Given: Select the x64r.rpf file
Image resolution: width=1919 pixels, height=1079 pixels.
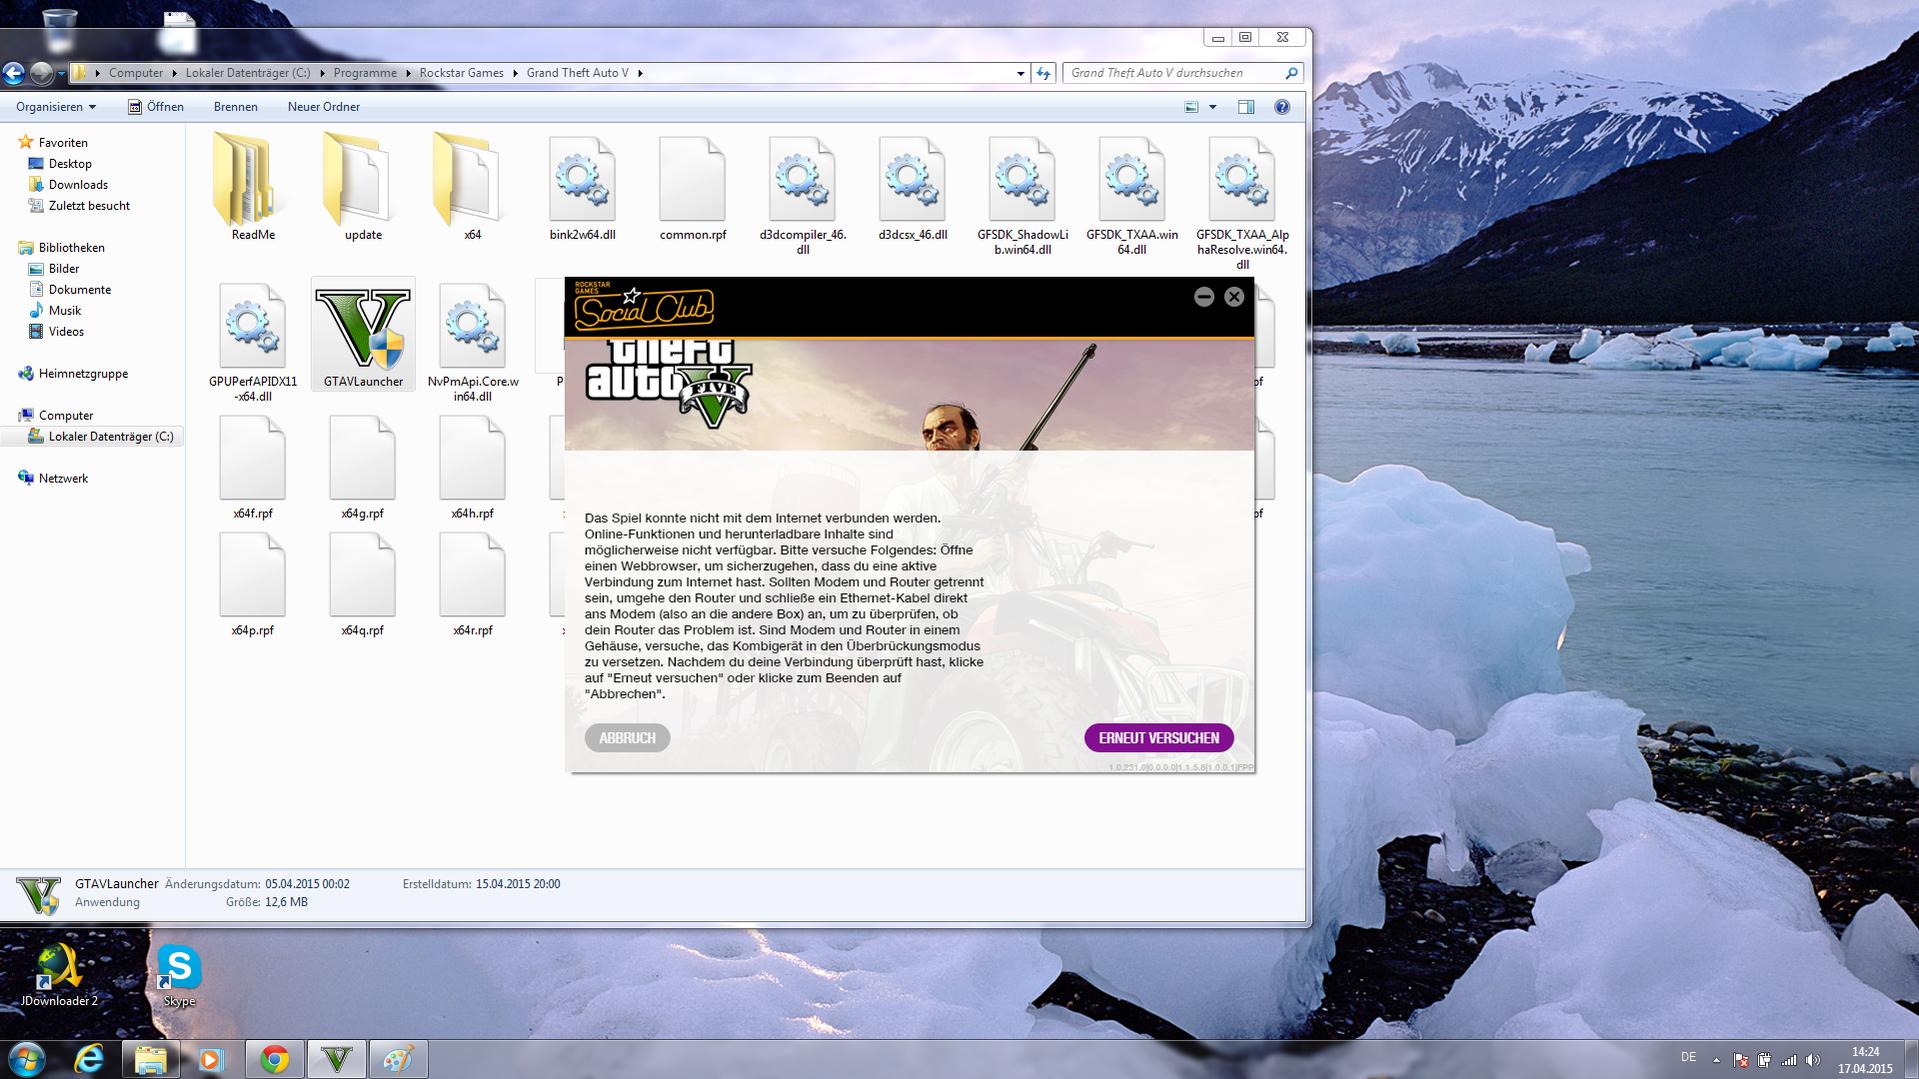Looking at the screenshot, I should point(472,585).
